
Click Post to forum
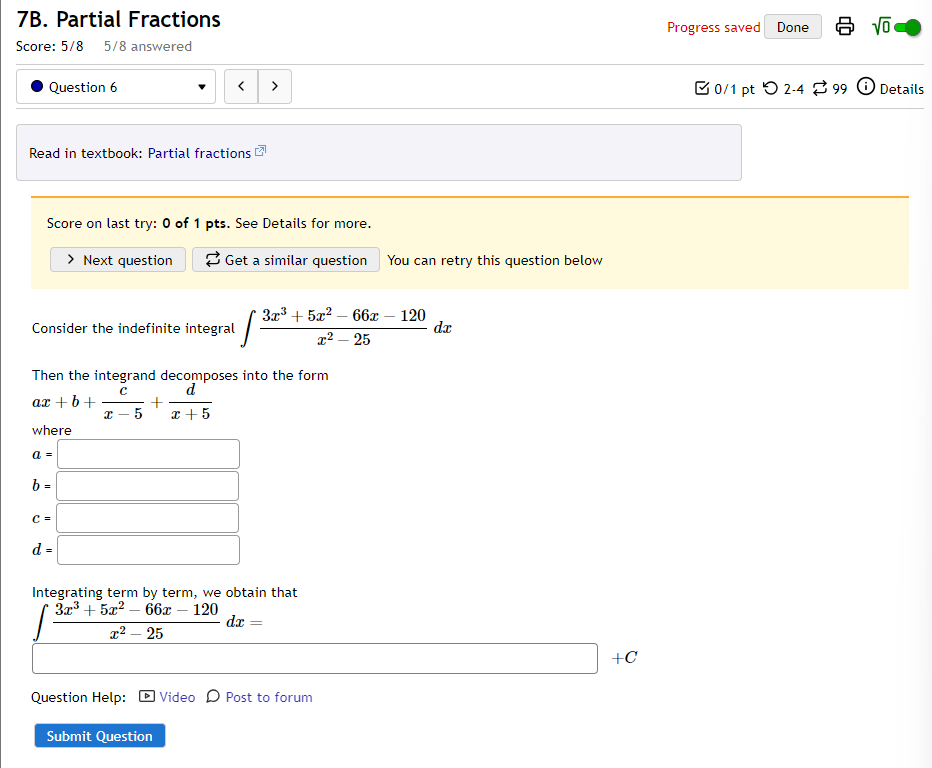(x=267, y=697)
